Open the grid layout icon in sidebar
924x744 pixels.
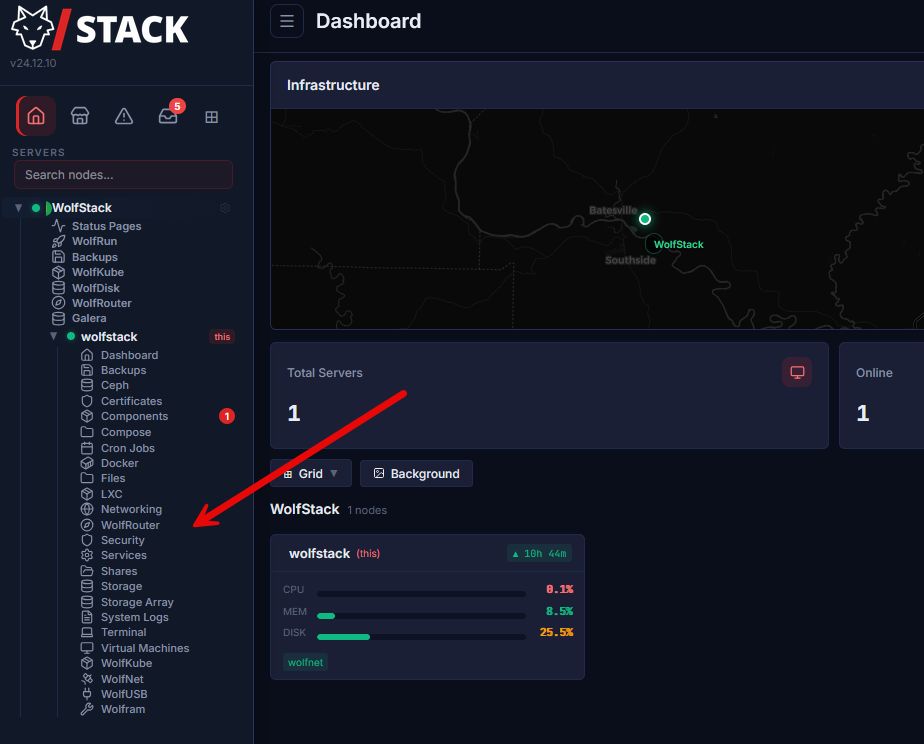point(212,117)
